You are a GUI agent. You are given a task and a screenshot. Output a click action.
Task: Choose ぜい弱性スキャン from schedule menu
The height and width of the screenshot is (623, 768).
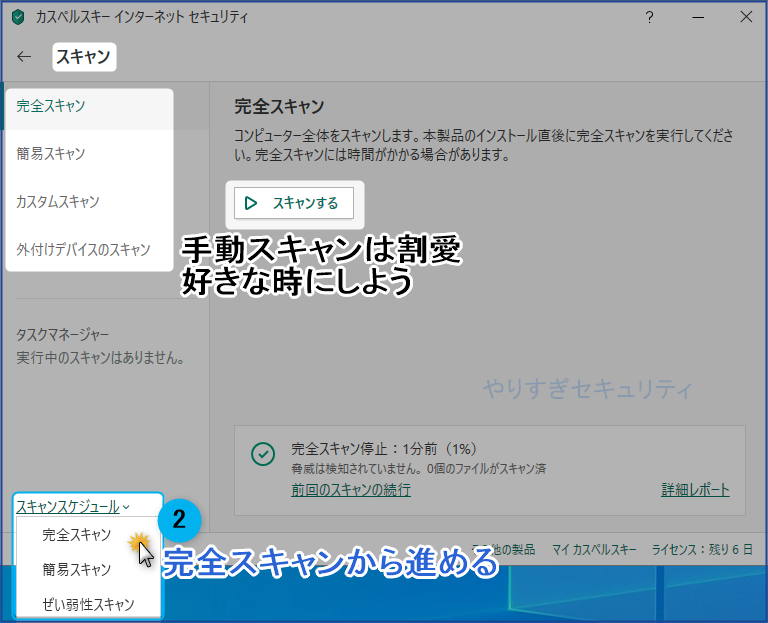click(88, 604)
